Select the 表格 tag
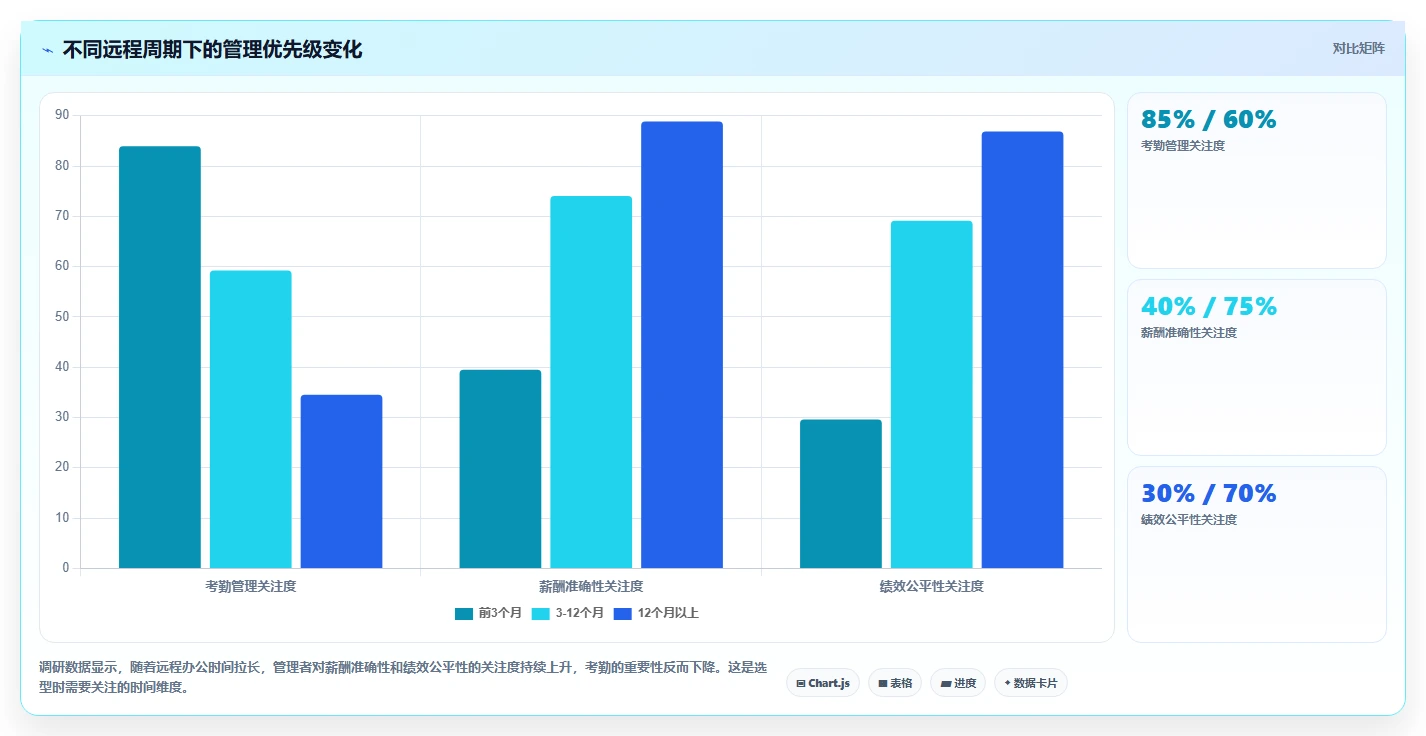 tap(895, 683)
